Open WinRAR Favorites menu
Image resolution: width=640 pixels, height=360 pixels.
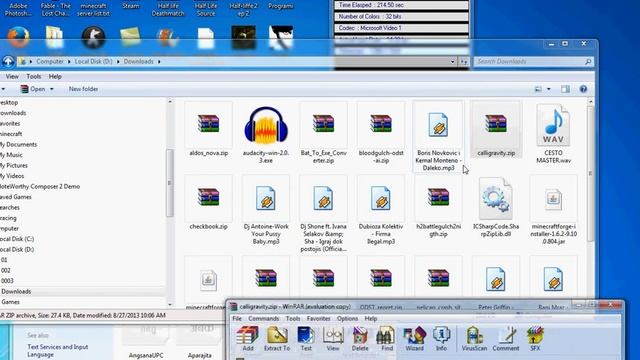318,318
